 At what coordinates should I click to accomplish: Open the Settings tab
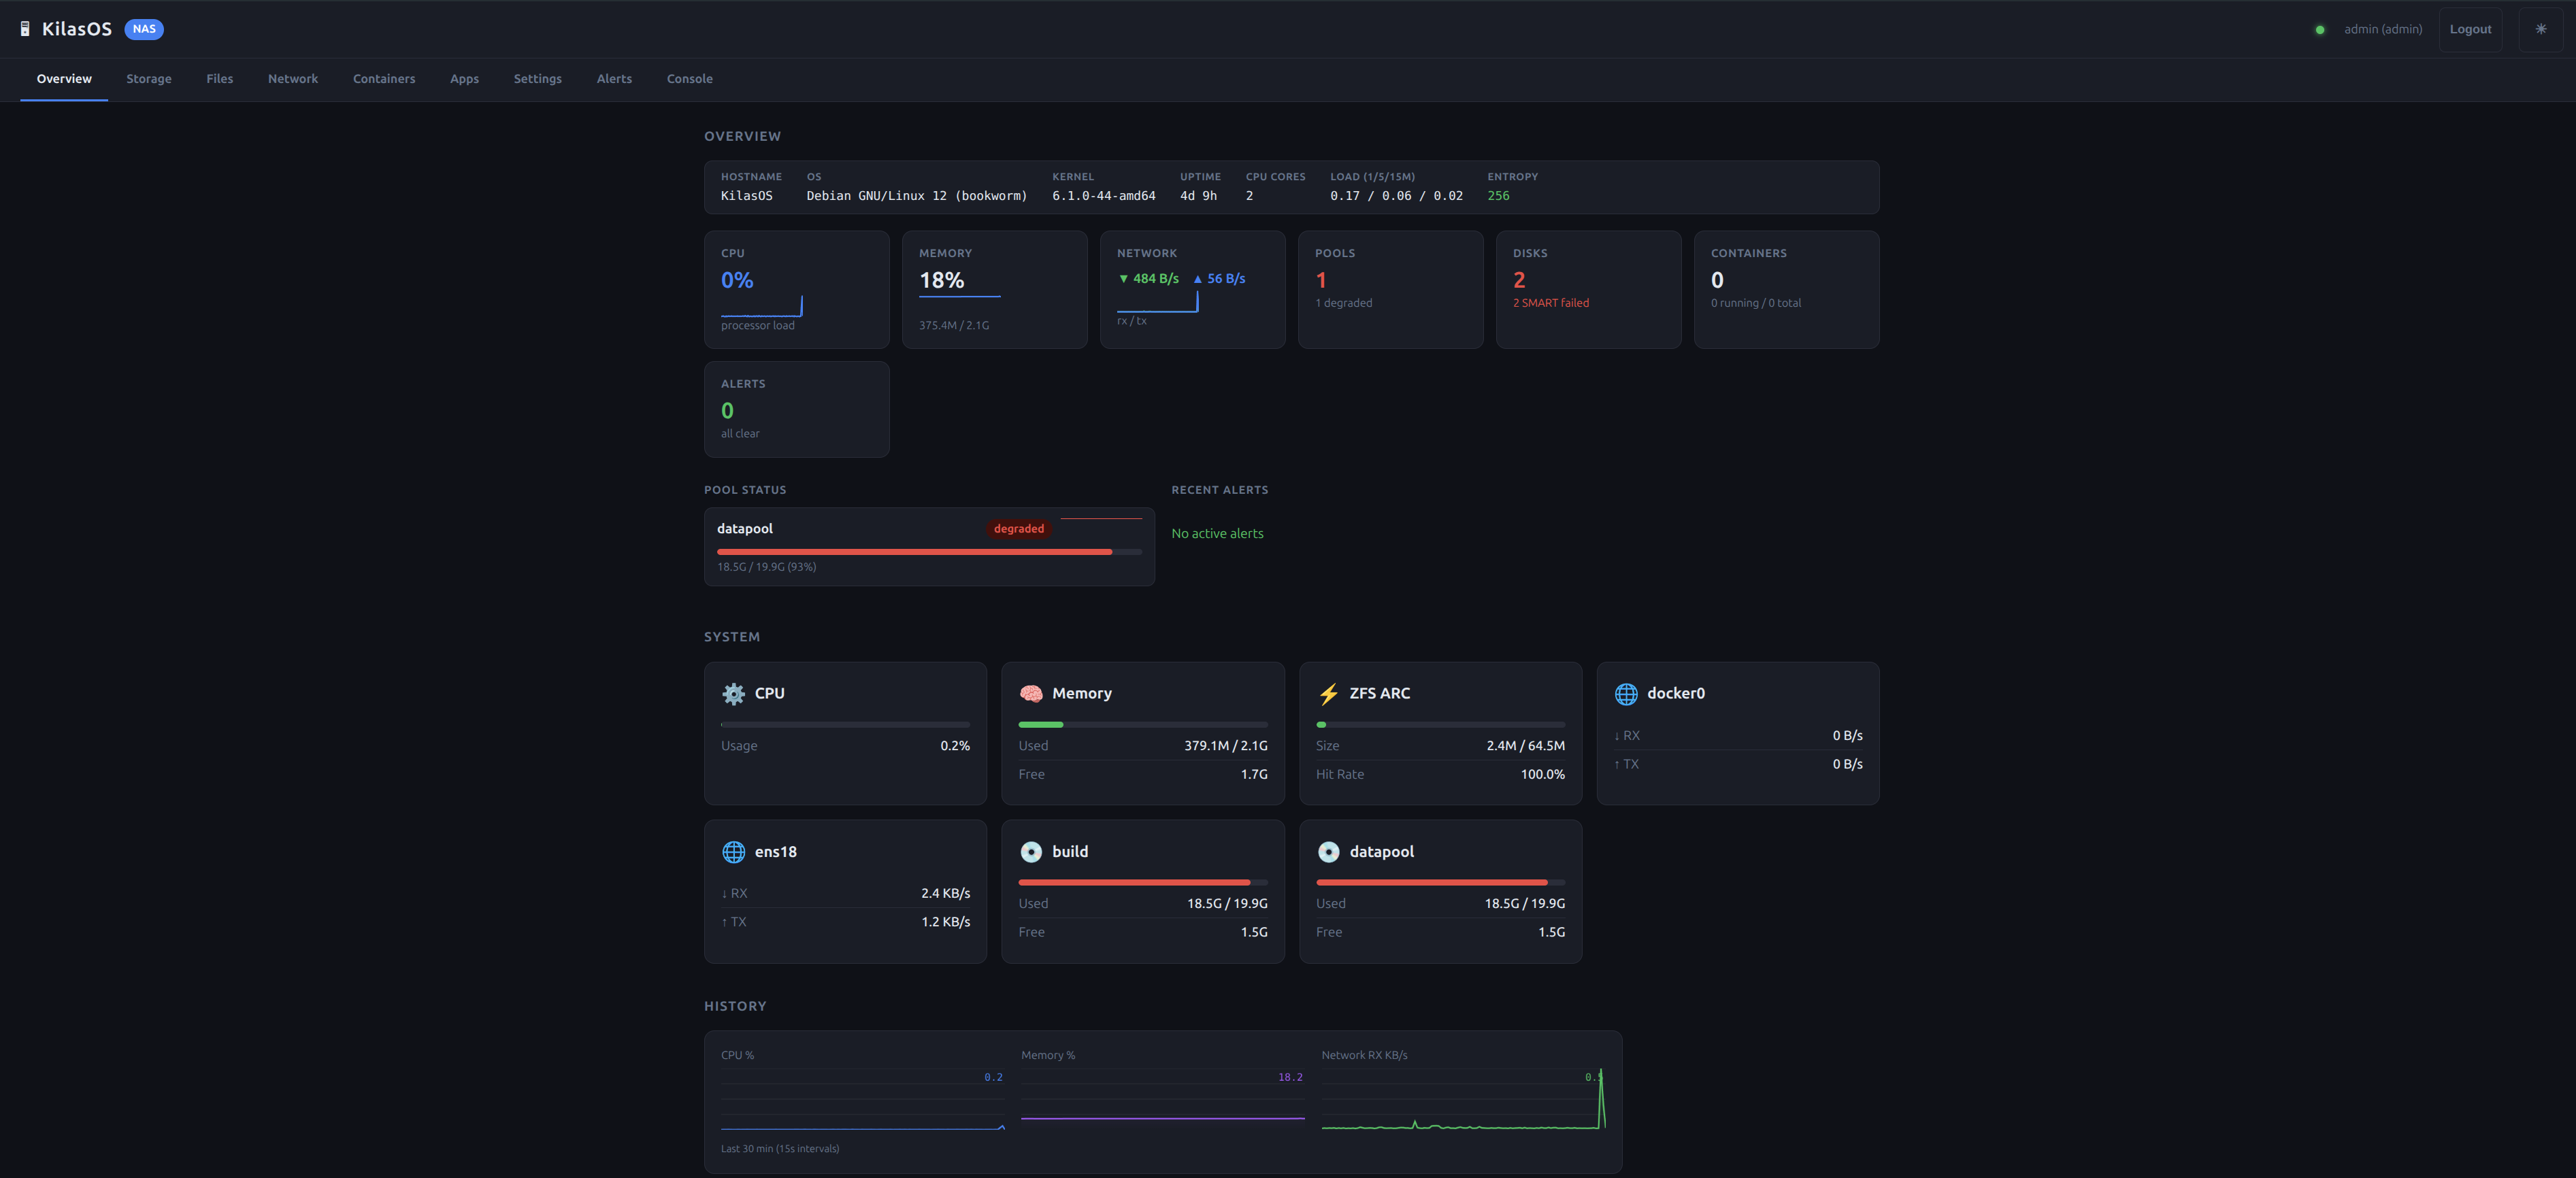[537, 79]
